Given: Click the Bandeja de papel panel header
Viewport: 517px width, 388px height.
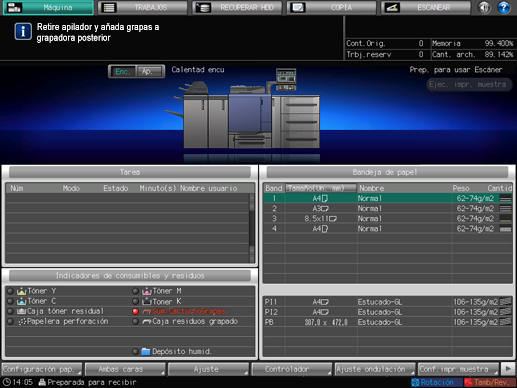Looking at the screenshot, I should 387,172.
